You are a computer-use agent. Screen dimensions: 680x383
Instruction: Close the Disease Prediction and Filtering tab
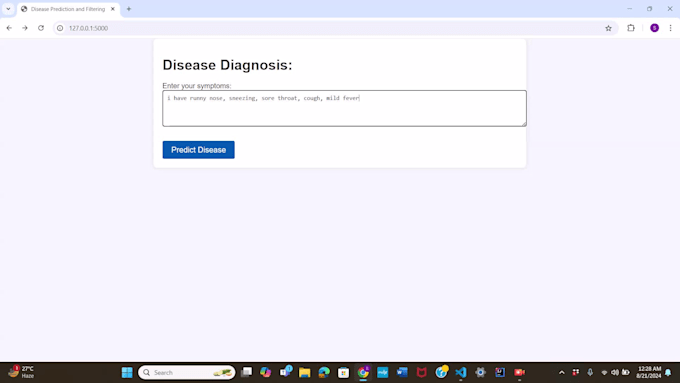pyautogui.click(x=113, y=9)
